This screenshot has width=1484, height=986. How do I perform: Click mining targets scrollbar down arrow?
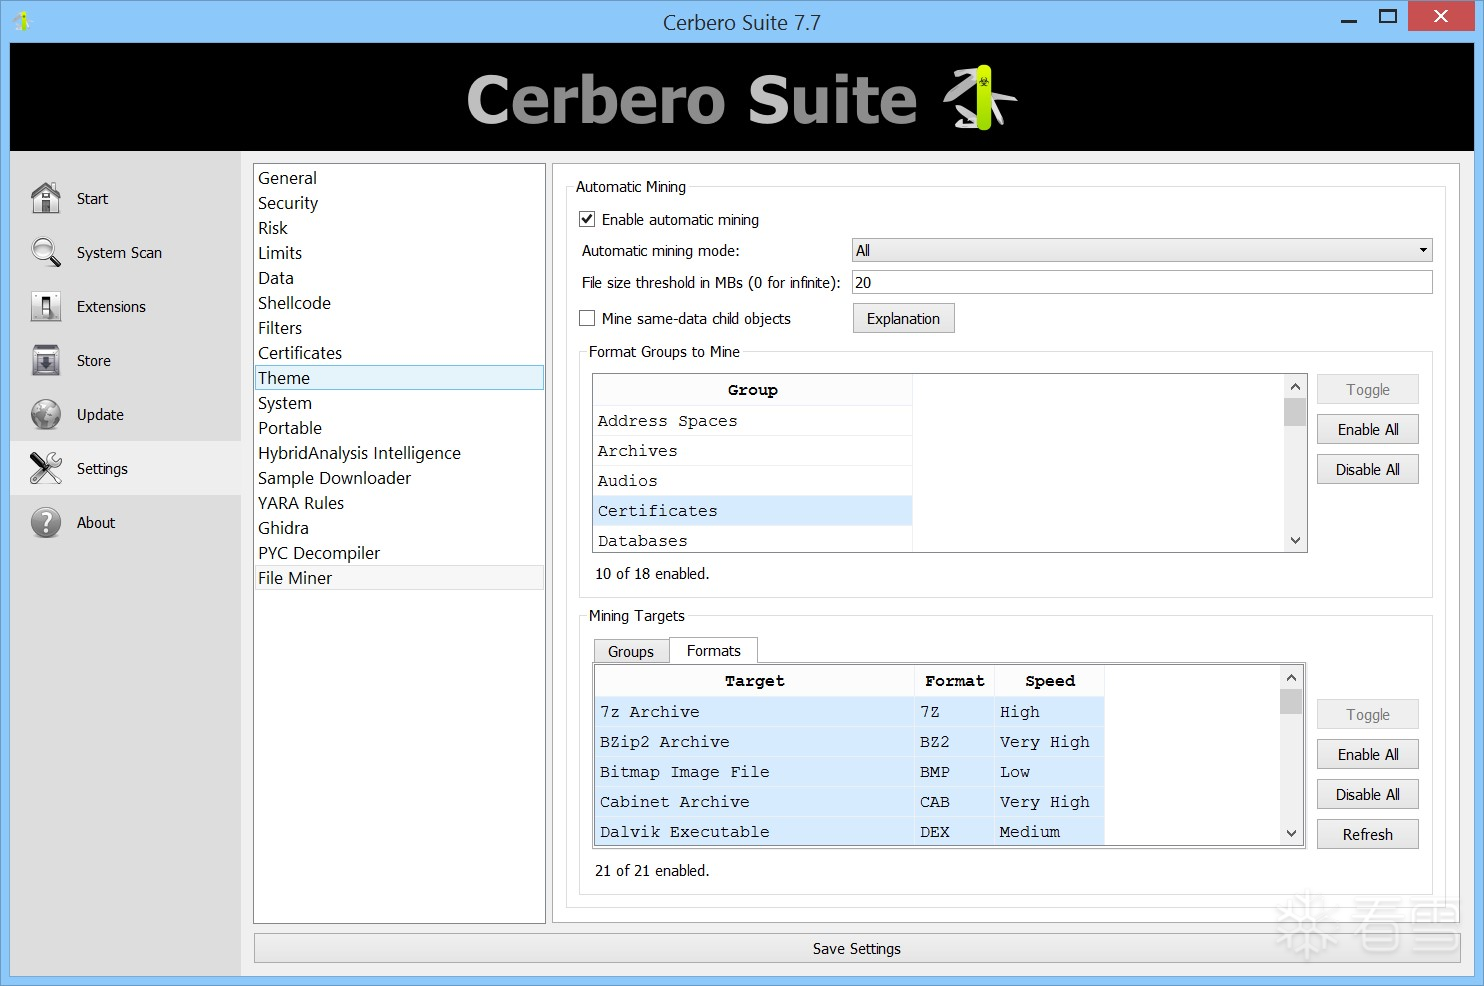point(1292,833)
